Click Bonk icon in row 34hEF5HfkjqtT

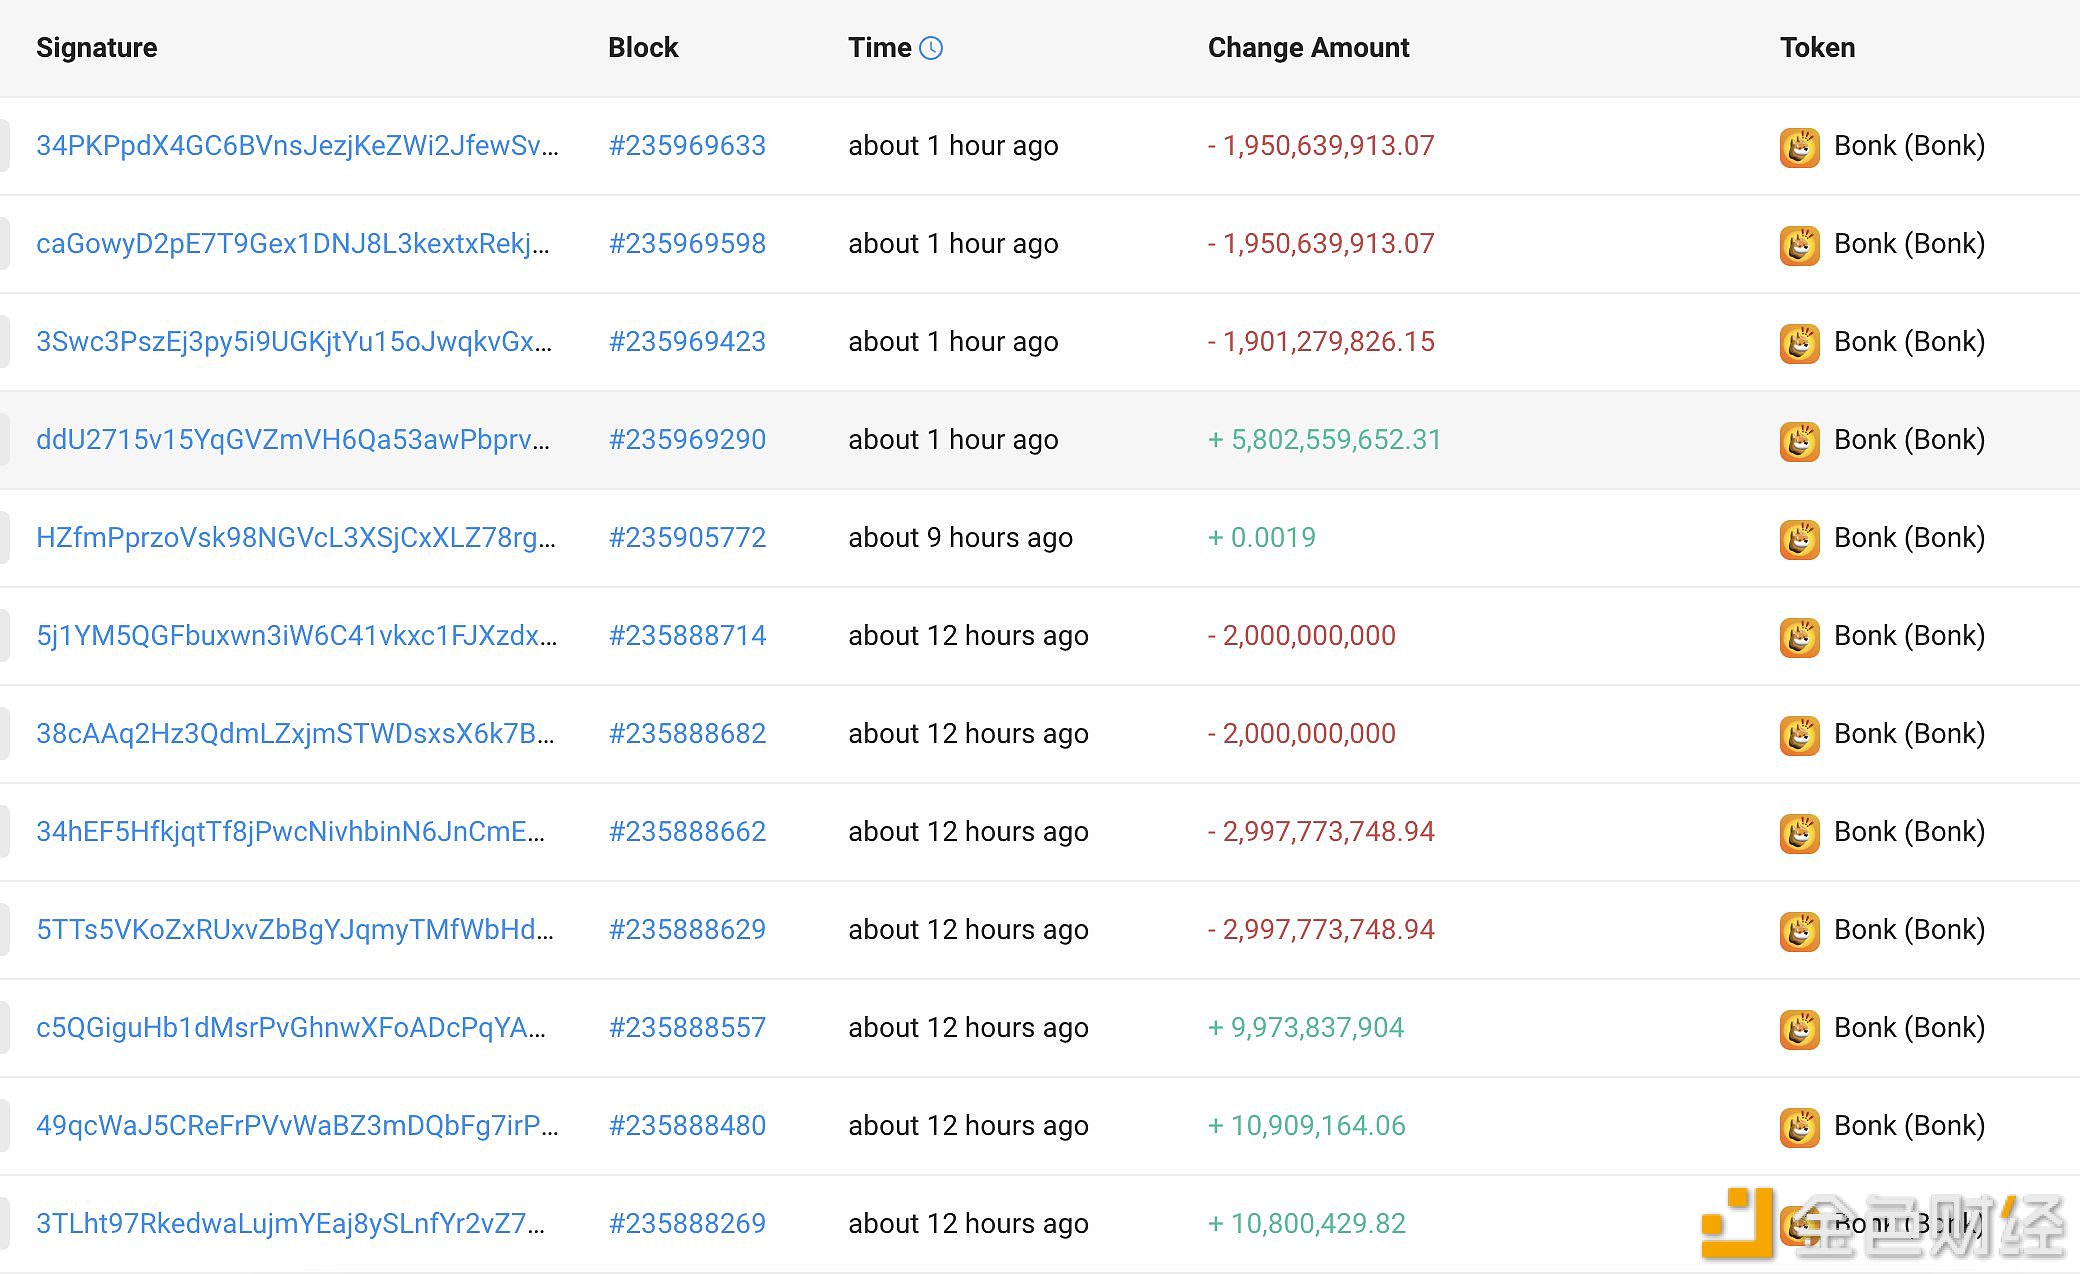coord(1800,833)
